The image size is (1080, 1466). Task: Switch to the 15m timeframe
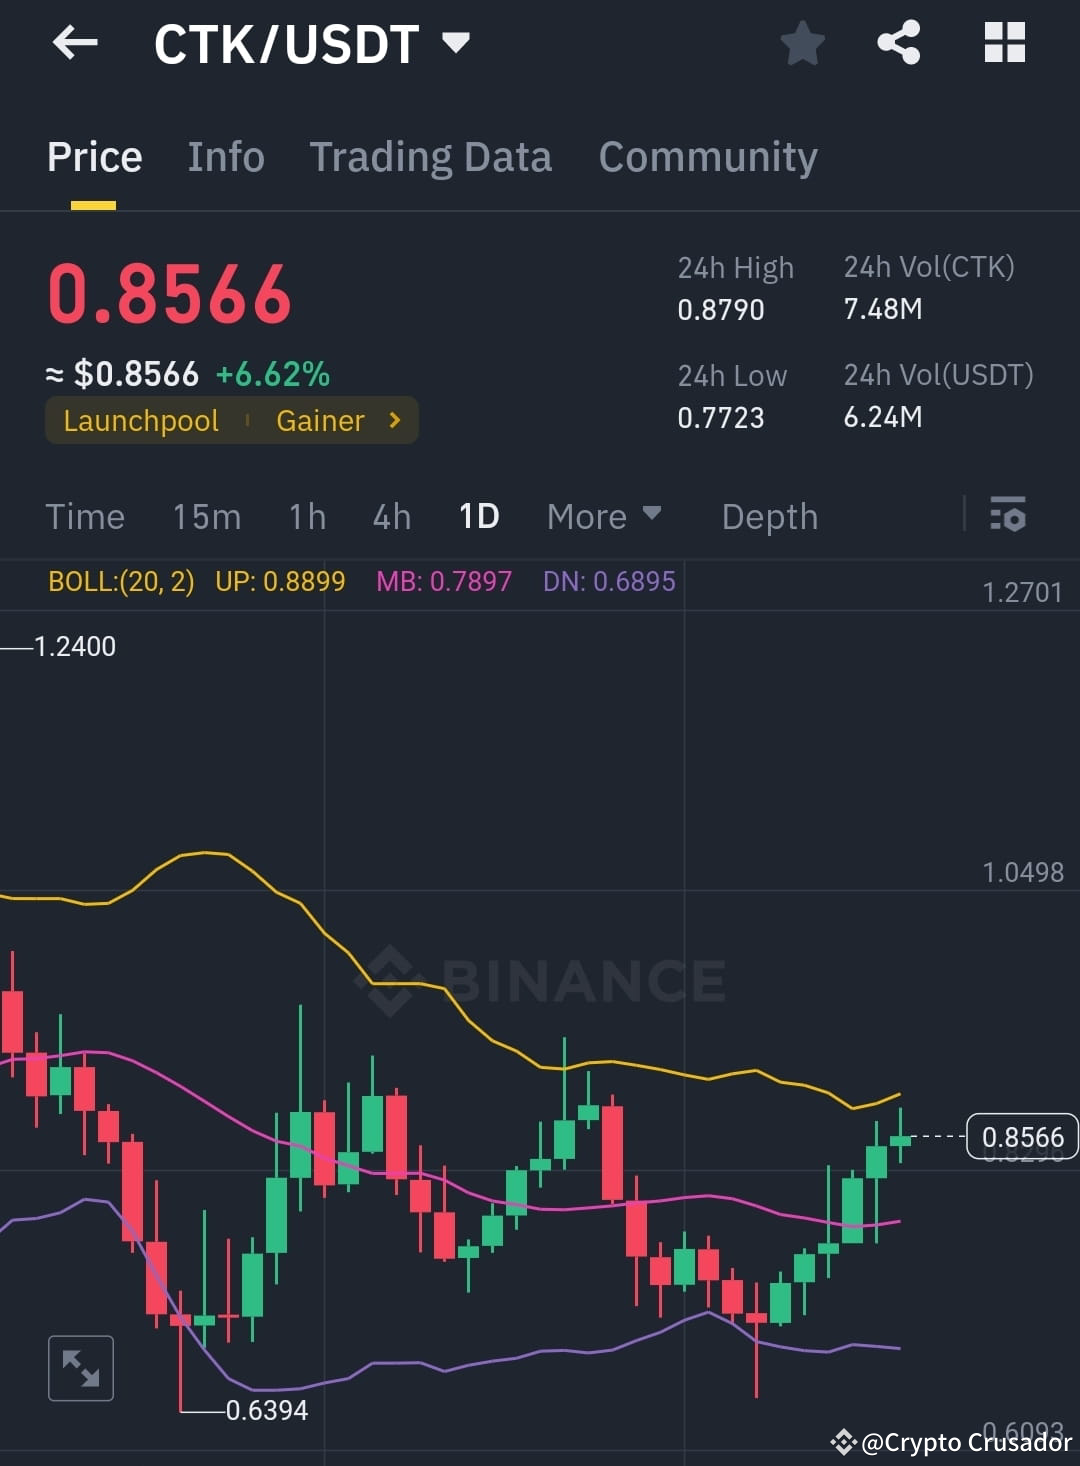pyautogui.click(x=207, y=516)
